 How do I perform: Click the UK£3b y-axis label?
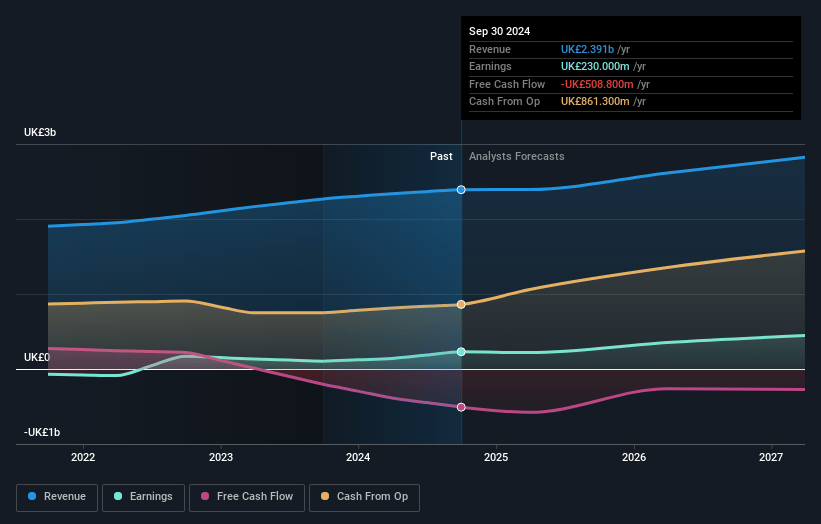pos(40,132)
